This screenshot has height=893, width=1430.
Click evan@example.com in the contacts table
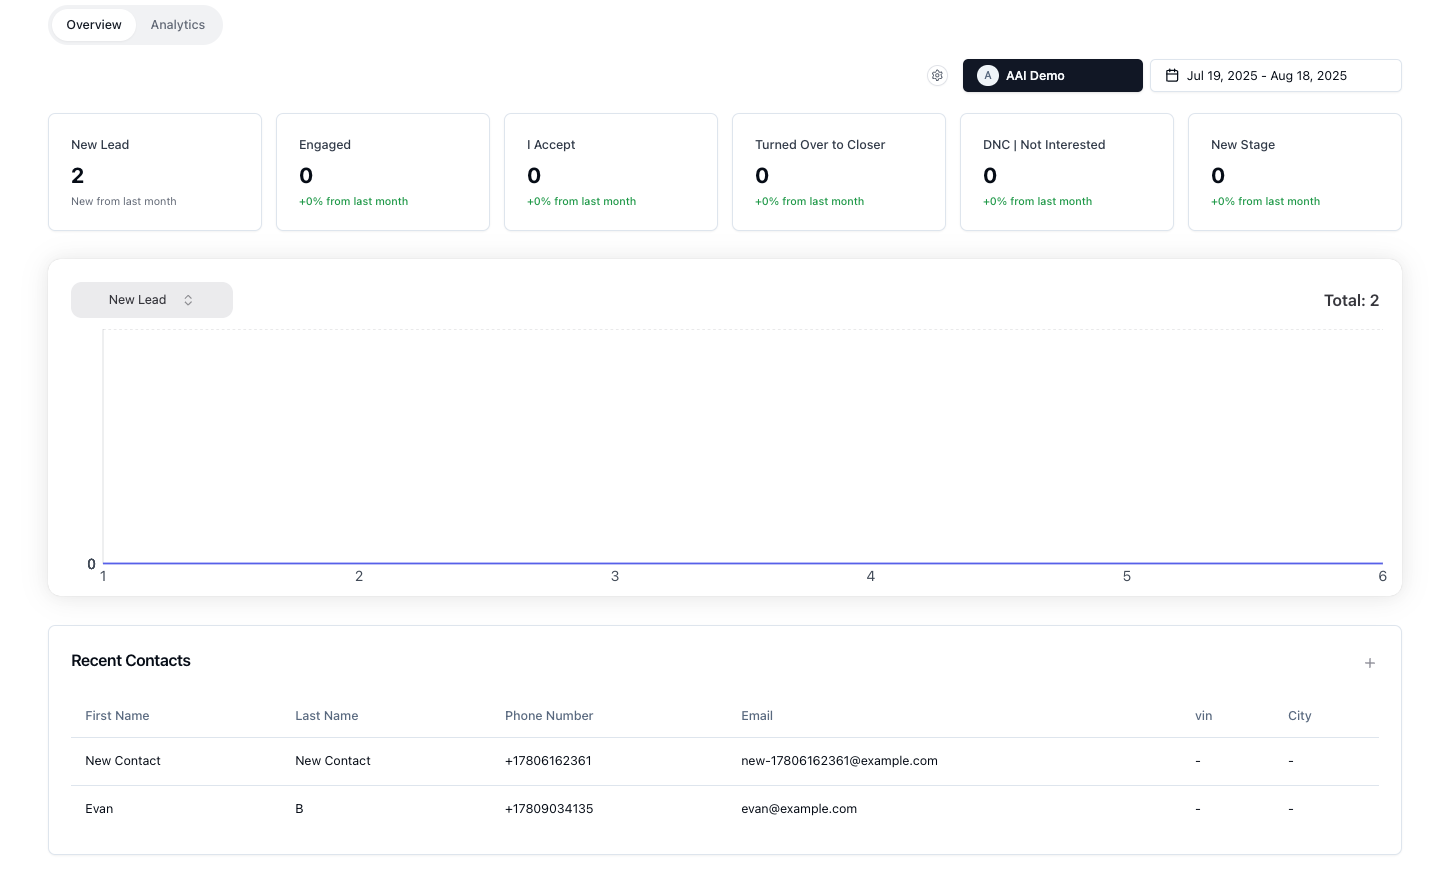pyautogui.click(x=799, y=808)
